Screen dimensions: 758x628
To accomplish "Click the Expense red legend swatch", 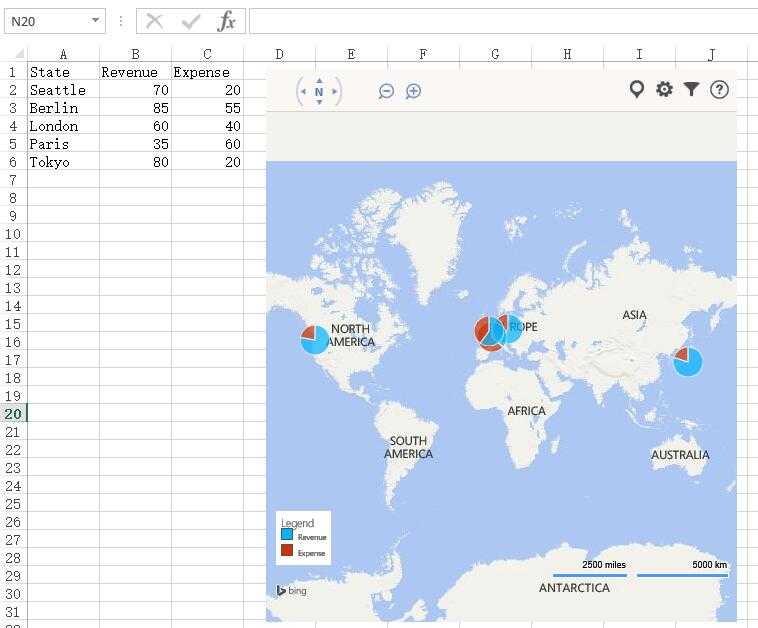I will [x=287, y=550].
